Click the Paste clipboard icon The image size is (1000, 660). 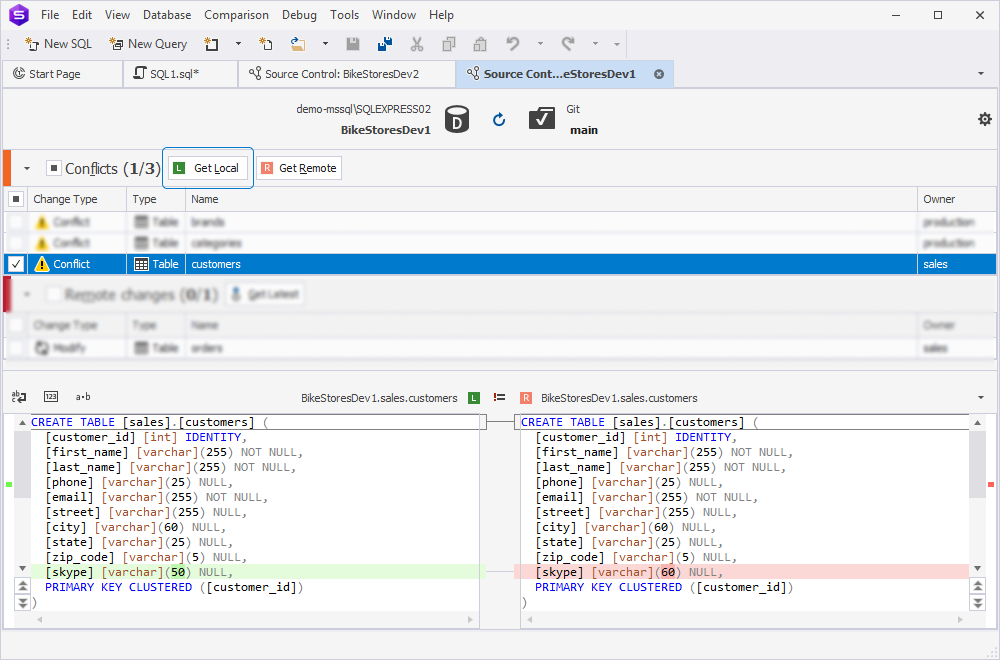pos(480,44)
